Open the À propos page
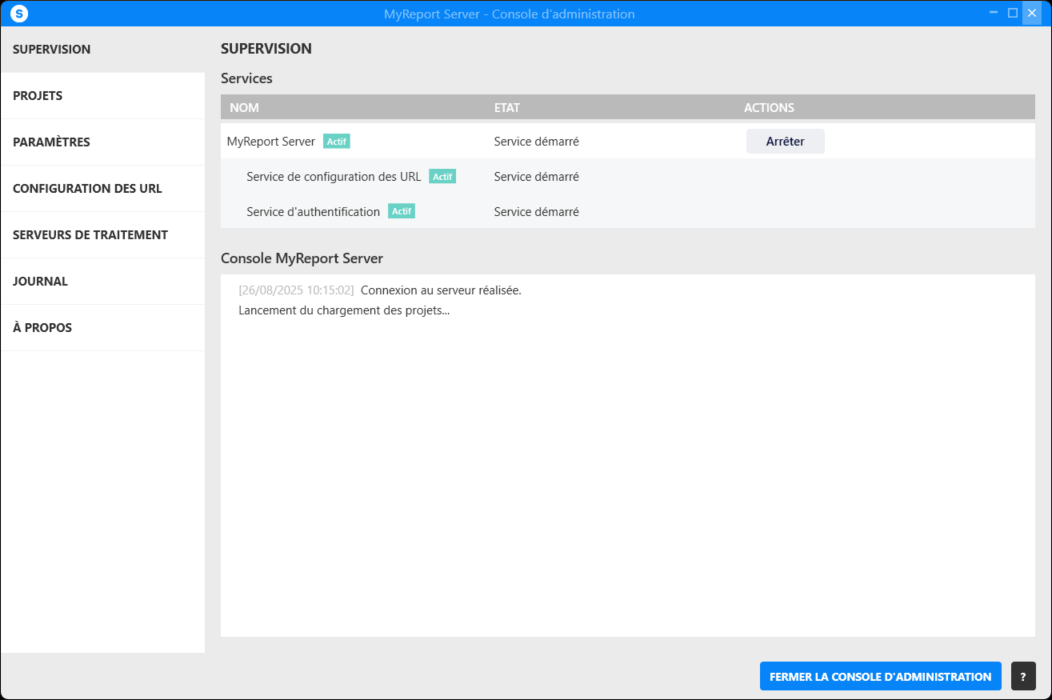Image resolution: width=1052 pixels, height=700 pixels. 42,328
